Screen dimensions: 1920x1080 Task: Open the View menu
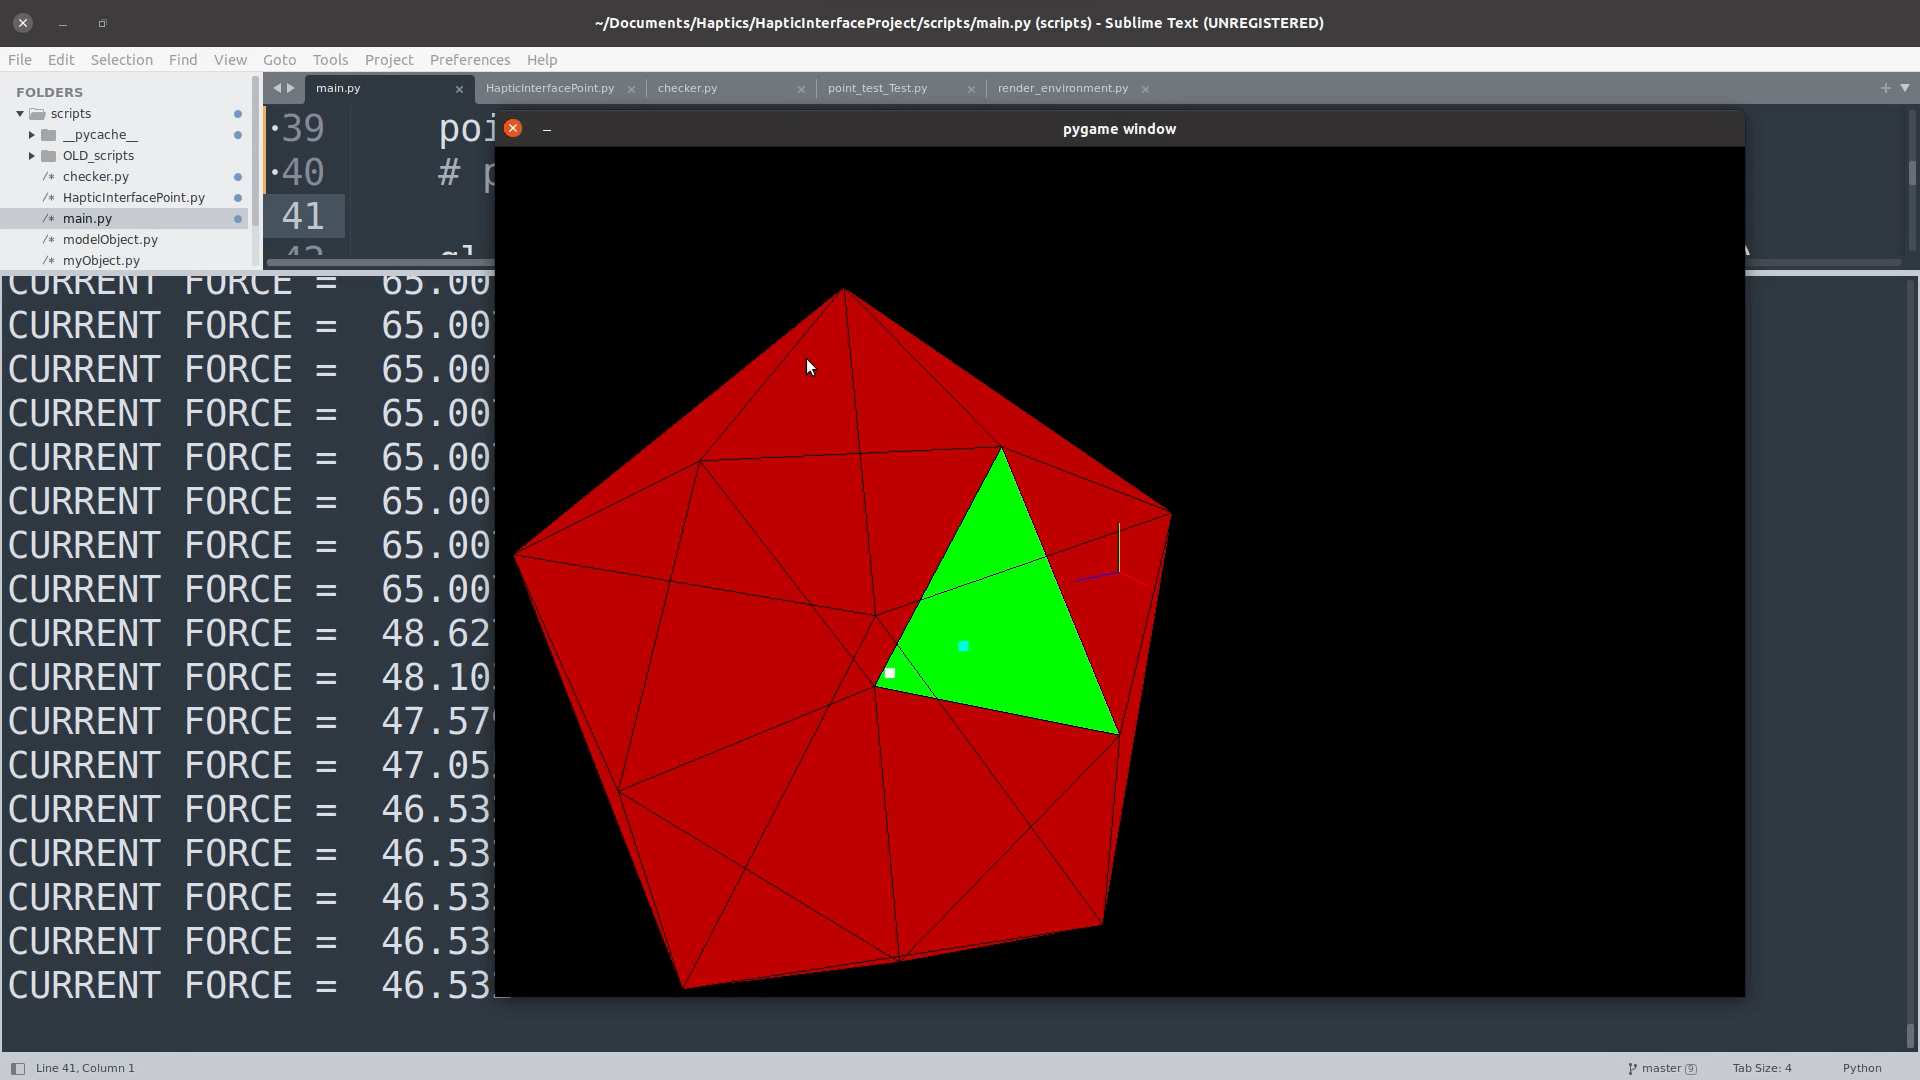click(230, 60)
